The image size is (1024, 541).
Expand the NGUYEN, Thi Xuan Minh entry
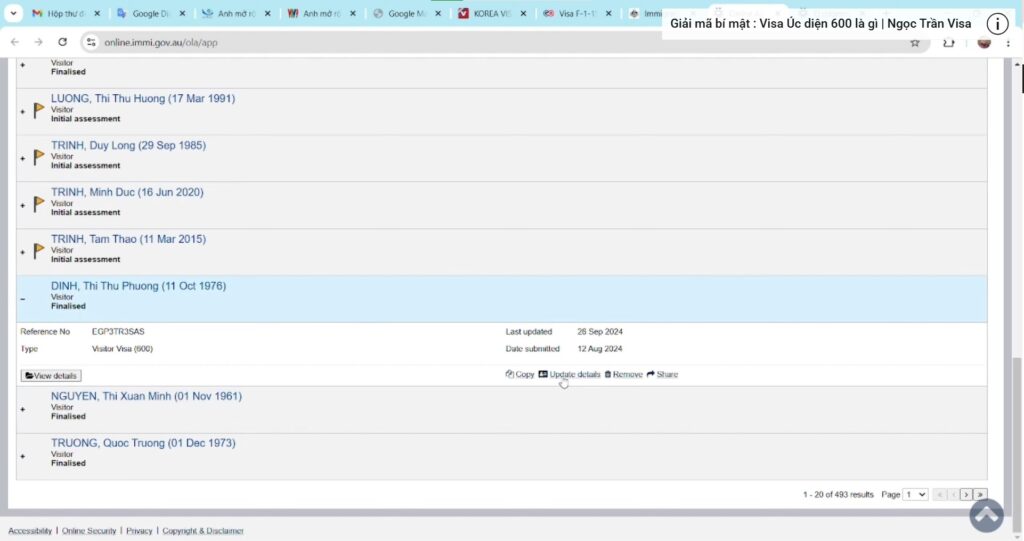(23, 409)
